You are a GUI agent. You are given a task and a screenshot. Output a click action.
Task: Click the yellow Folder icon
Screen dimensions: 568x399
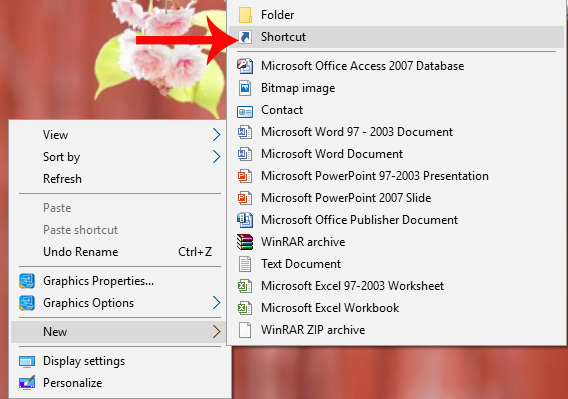coord(245,15)
